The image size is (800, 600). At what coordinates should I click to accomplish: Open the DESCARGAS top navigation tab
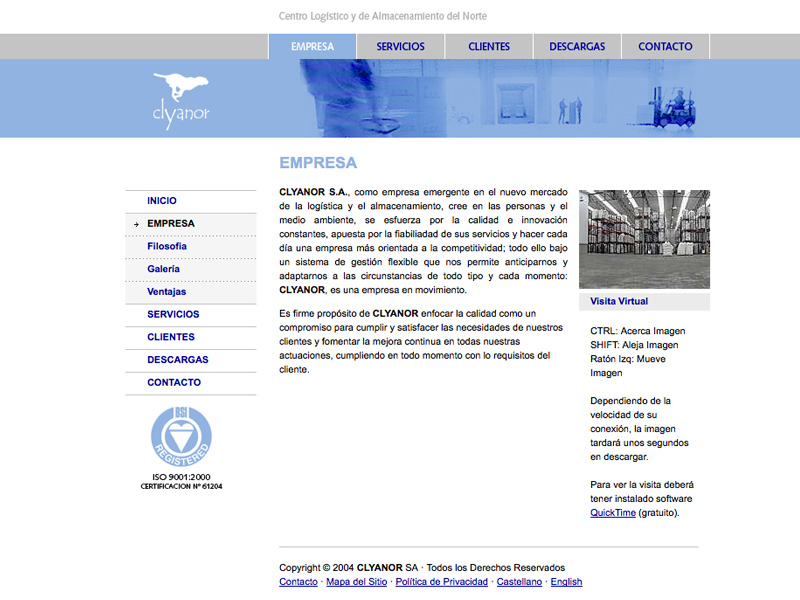(577, 47)
